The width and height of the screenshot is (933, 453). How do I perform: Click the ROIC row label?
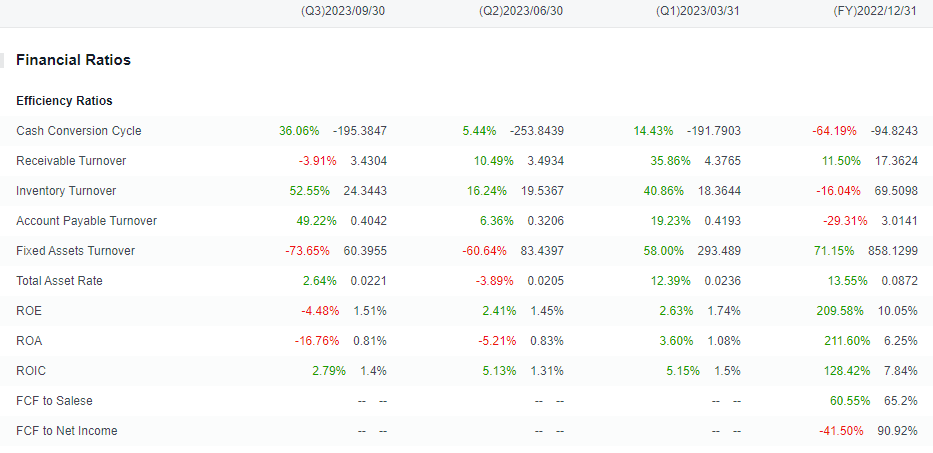coord(31,371)
